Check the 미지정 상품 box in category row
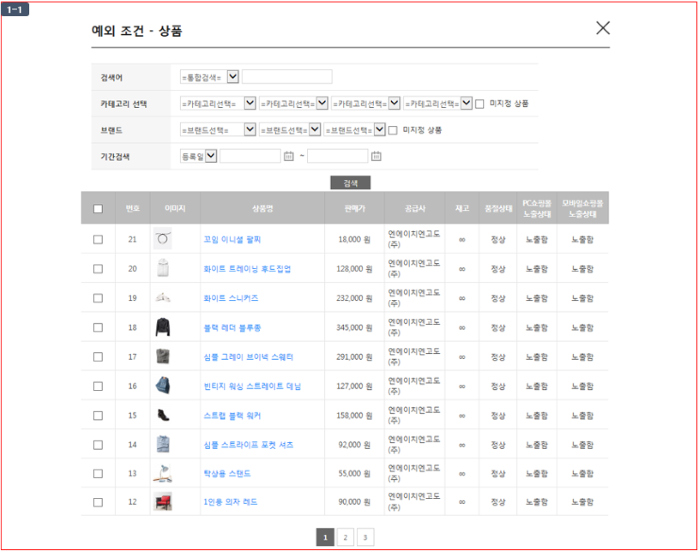The width and height of the screenshot is (700, 552). point(480,103)
